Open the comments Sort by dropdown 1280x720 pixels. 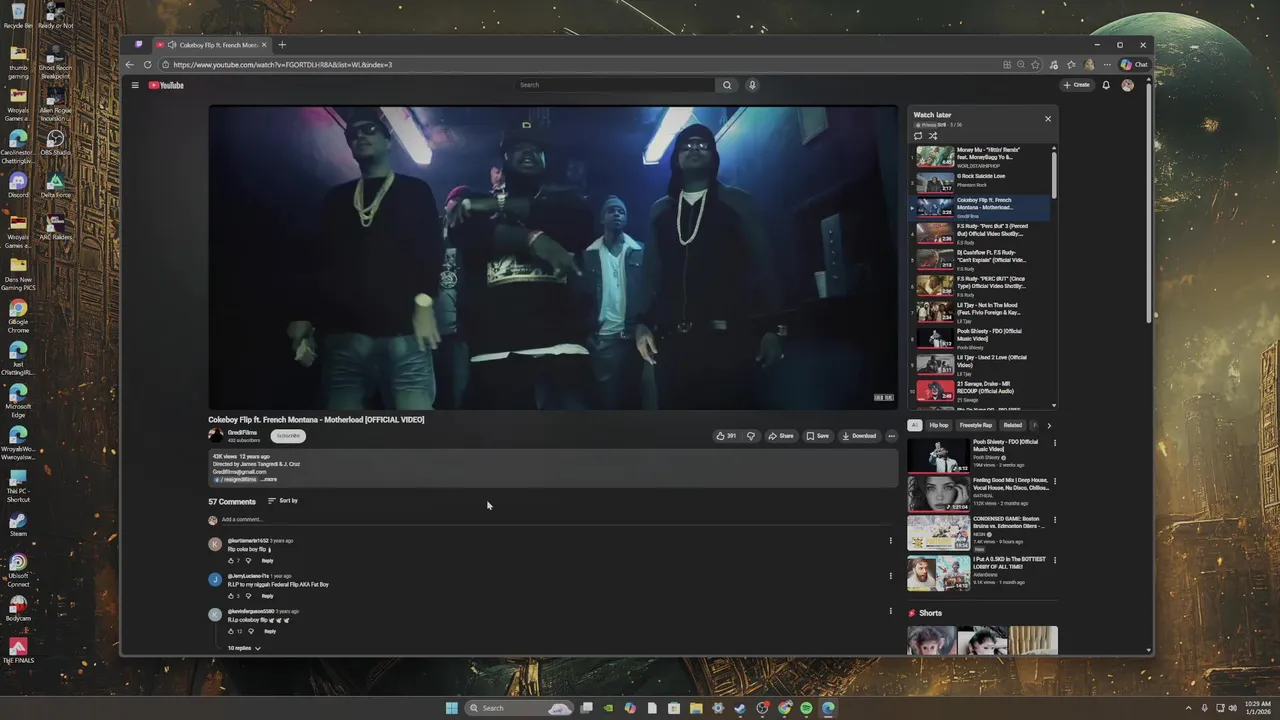[x=283, y=501]
